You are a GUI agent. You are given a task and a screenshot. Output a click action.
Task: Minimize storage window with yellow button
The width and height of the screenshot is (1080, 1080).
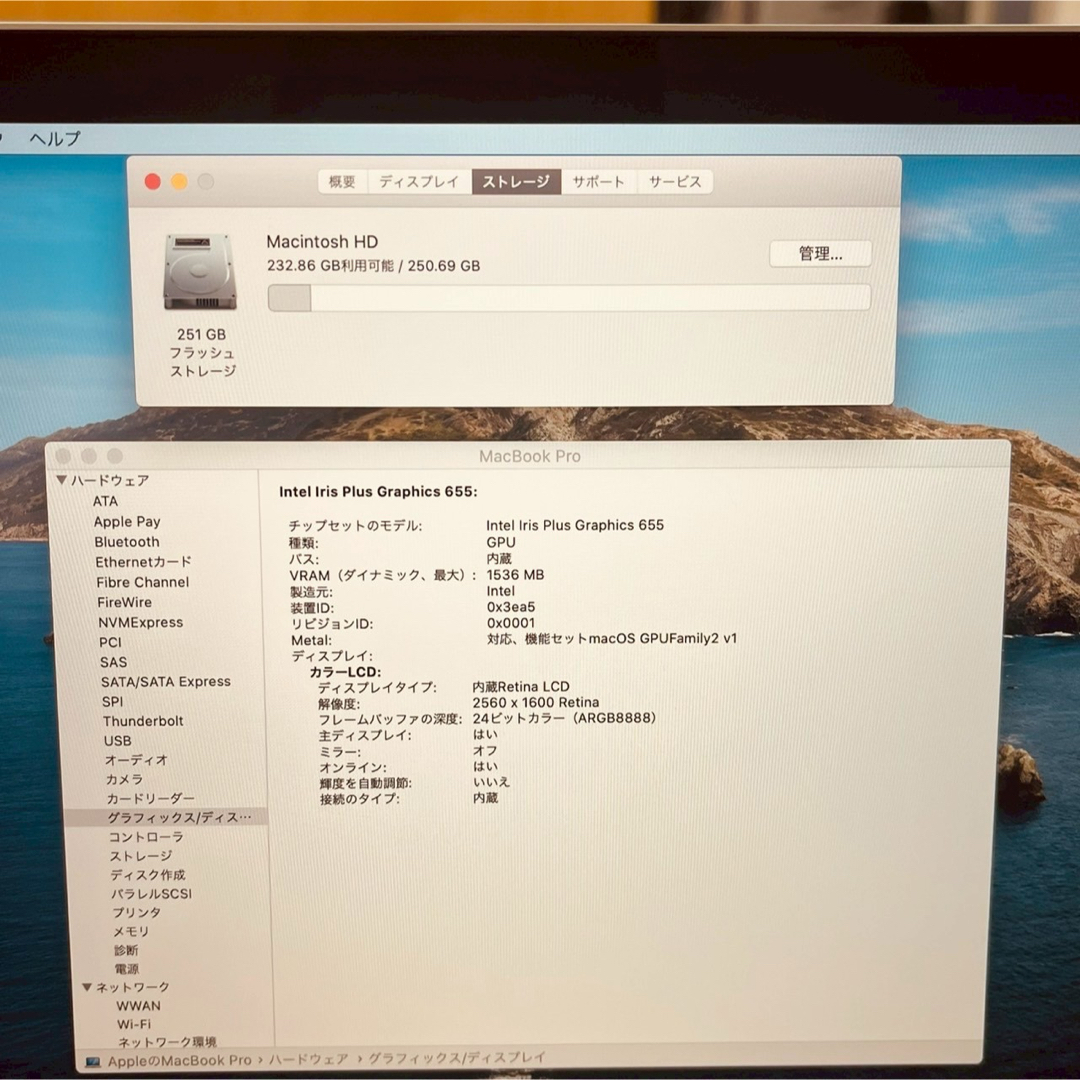click(x=179, y=182)
